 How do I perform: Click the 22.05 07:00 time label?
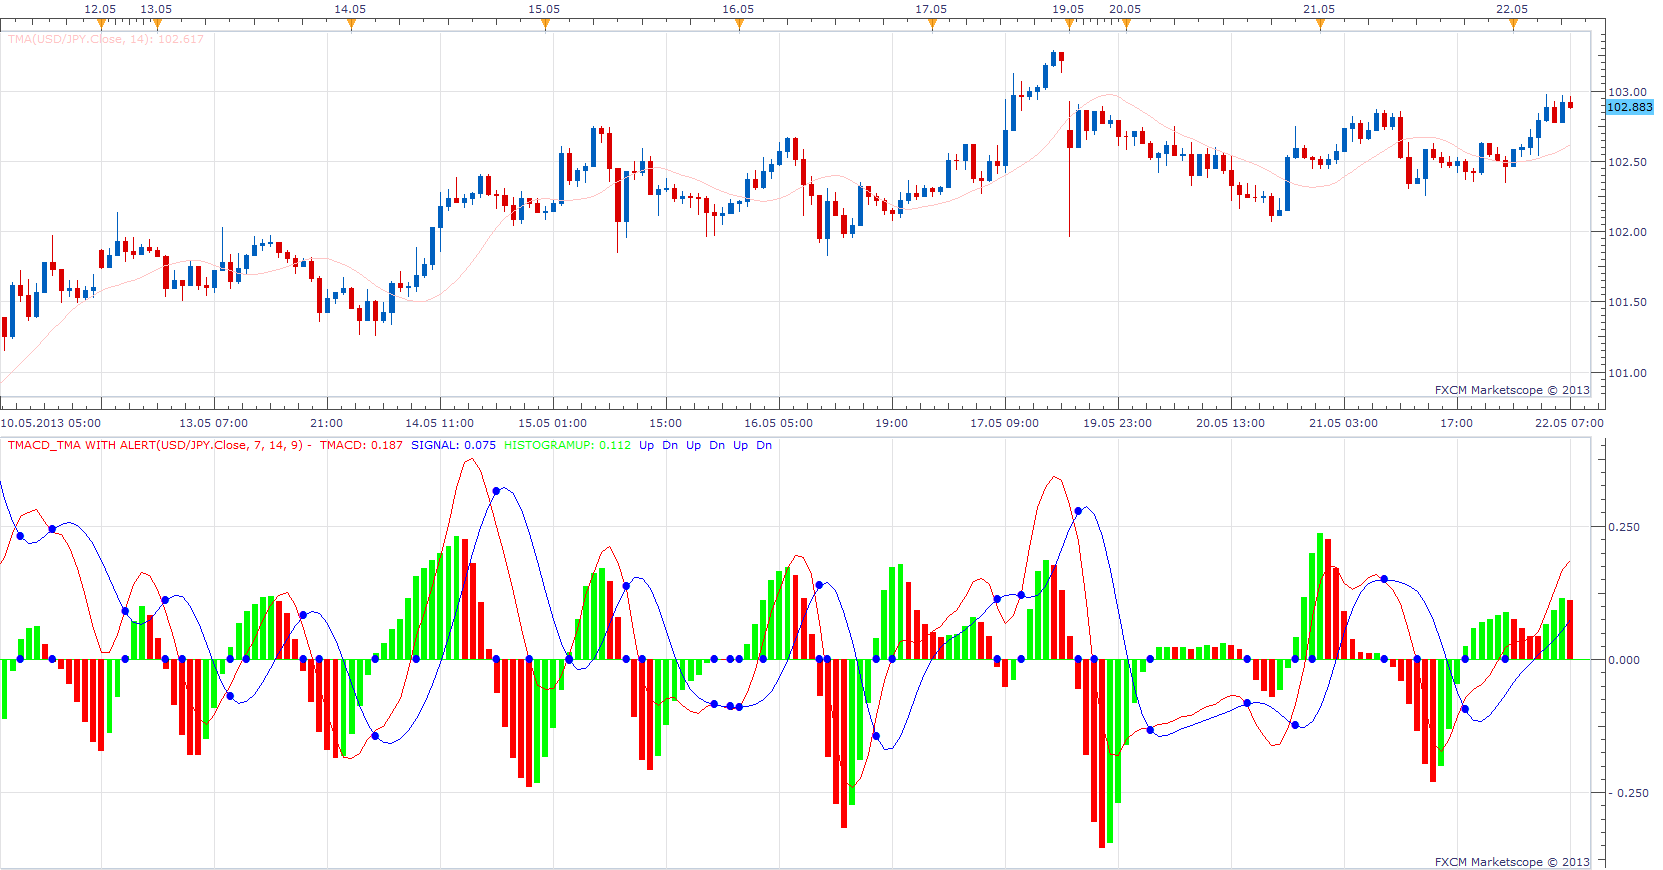[1569, 423]
